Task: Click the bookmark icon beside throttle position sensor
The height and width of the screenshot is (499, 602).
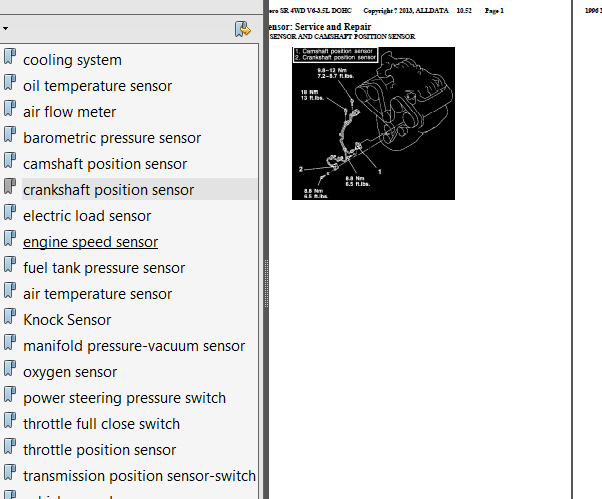Action: [x=10, y=446]
